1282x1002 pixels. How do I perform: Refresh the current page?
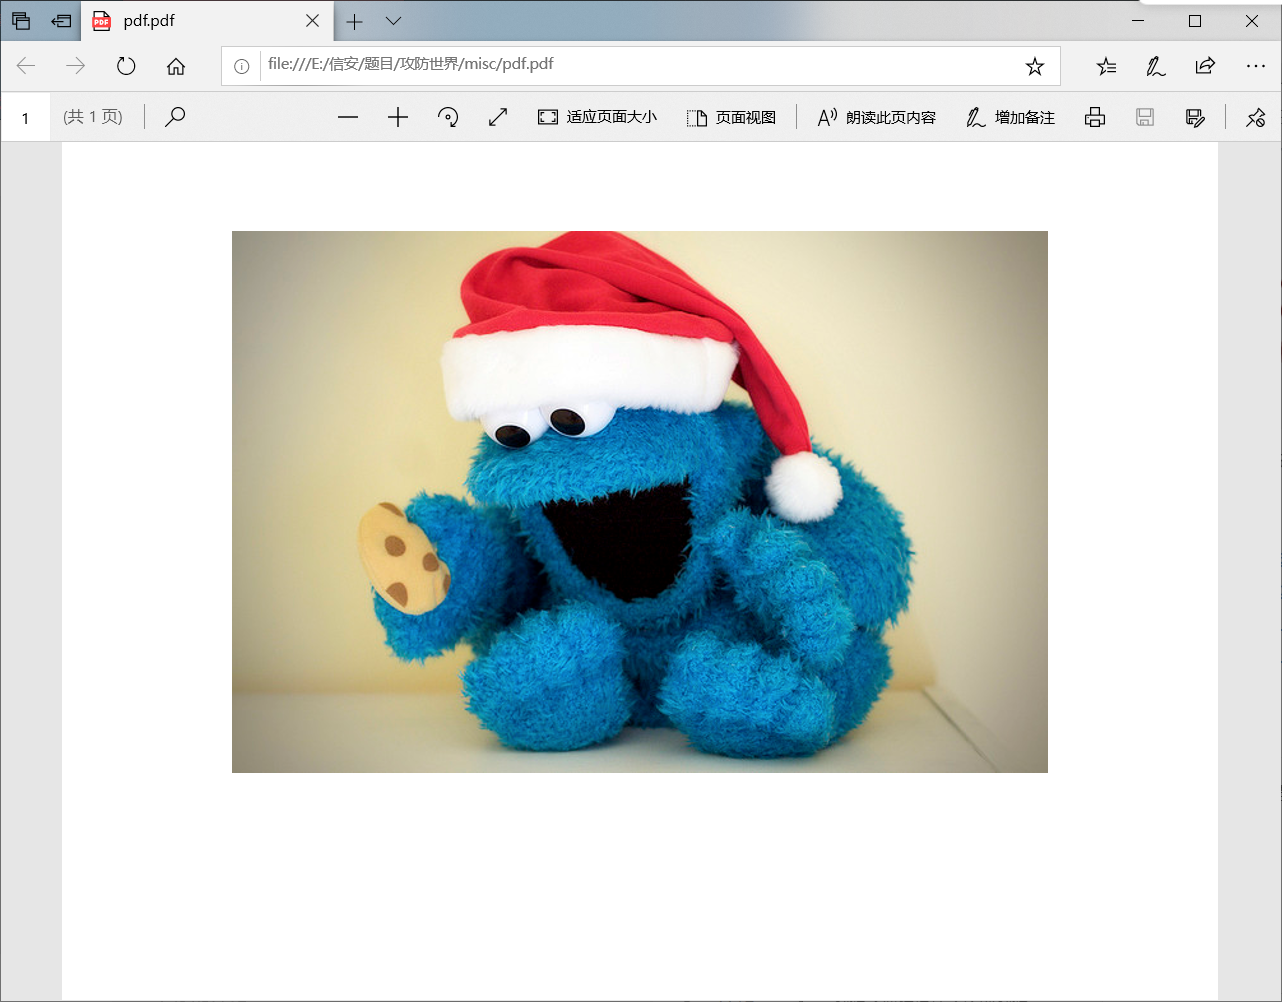125,66
